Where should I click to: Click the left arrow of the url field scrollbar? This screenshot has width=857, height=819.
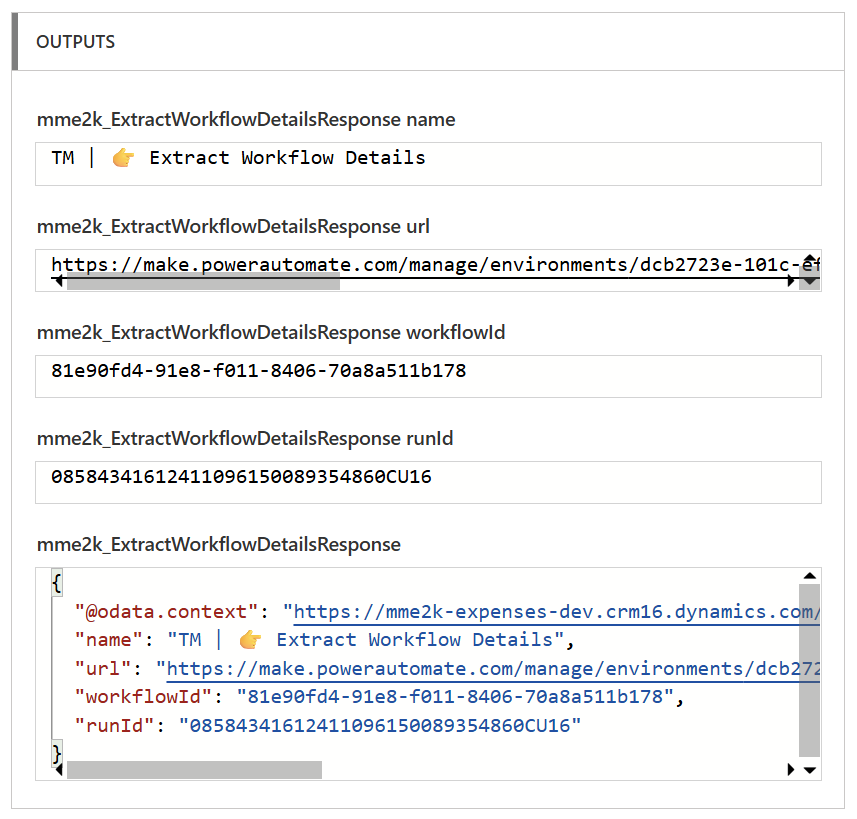(58, 282)
